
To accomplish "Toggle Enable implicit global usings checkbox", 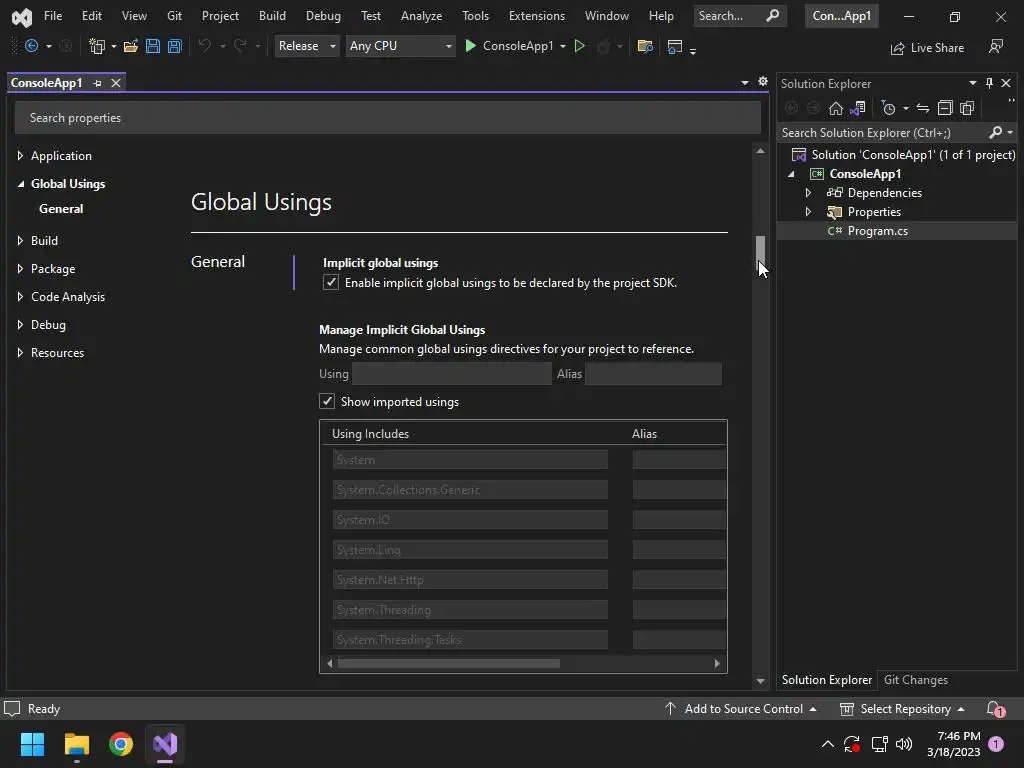I will pos(331,282).
